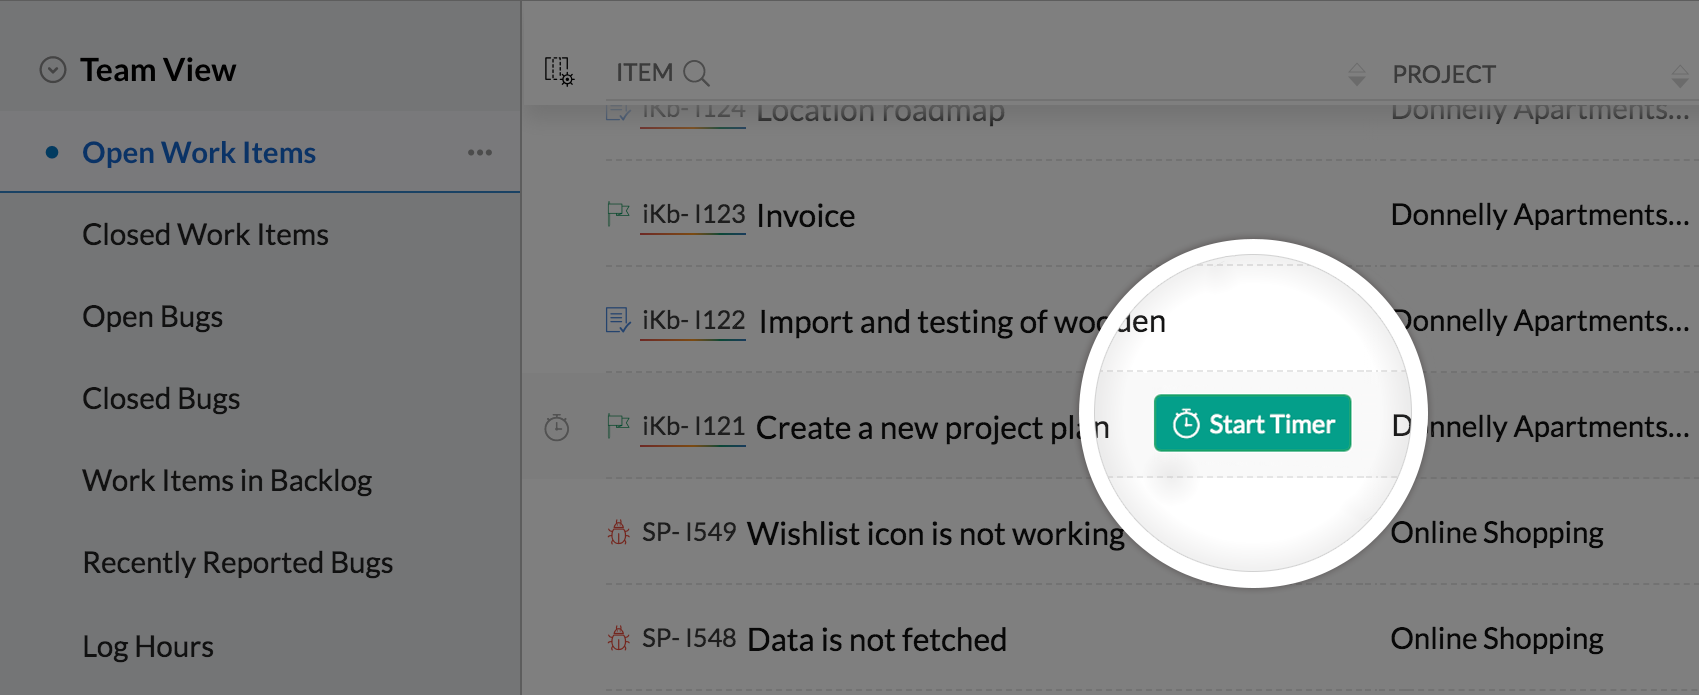Open Donnelly Apartments project on Invoice row

pos(1540,215)
